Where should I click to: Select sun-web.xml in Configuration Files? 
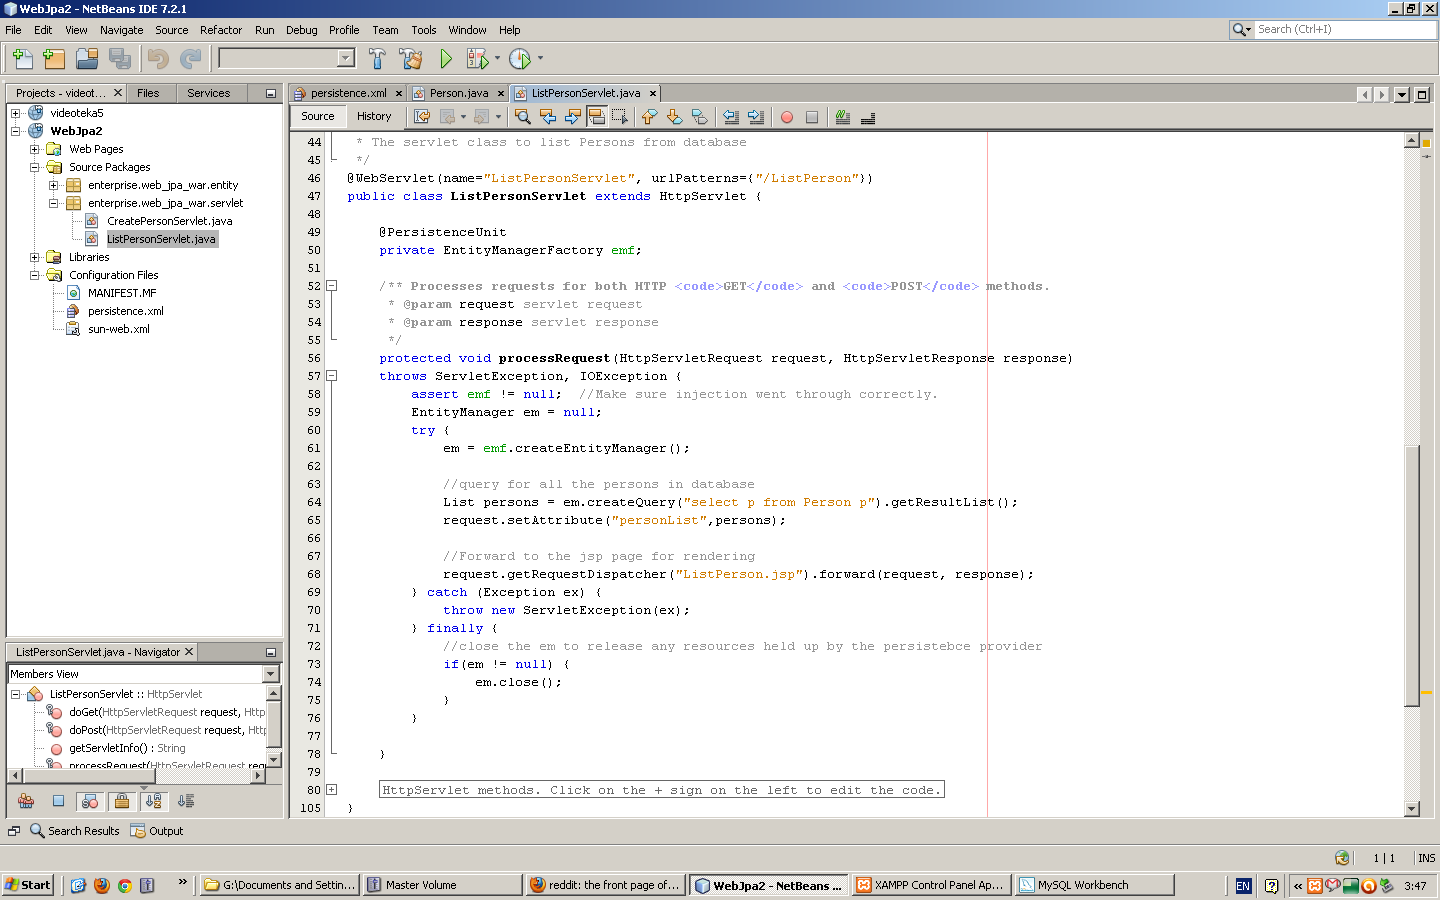pyautogui.click(x=118, y=329)
